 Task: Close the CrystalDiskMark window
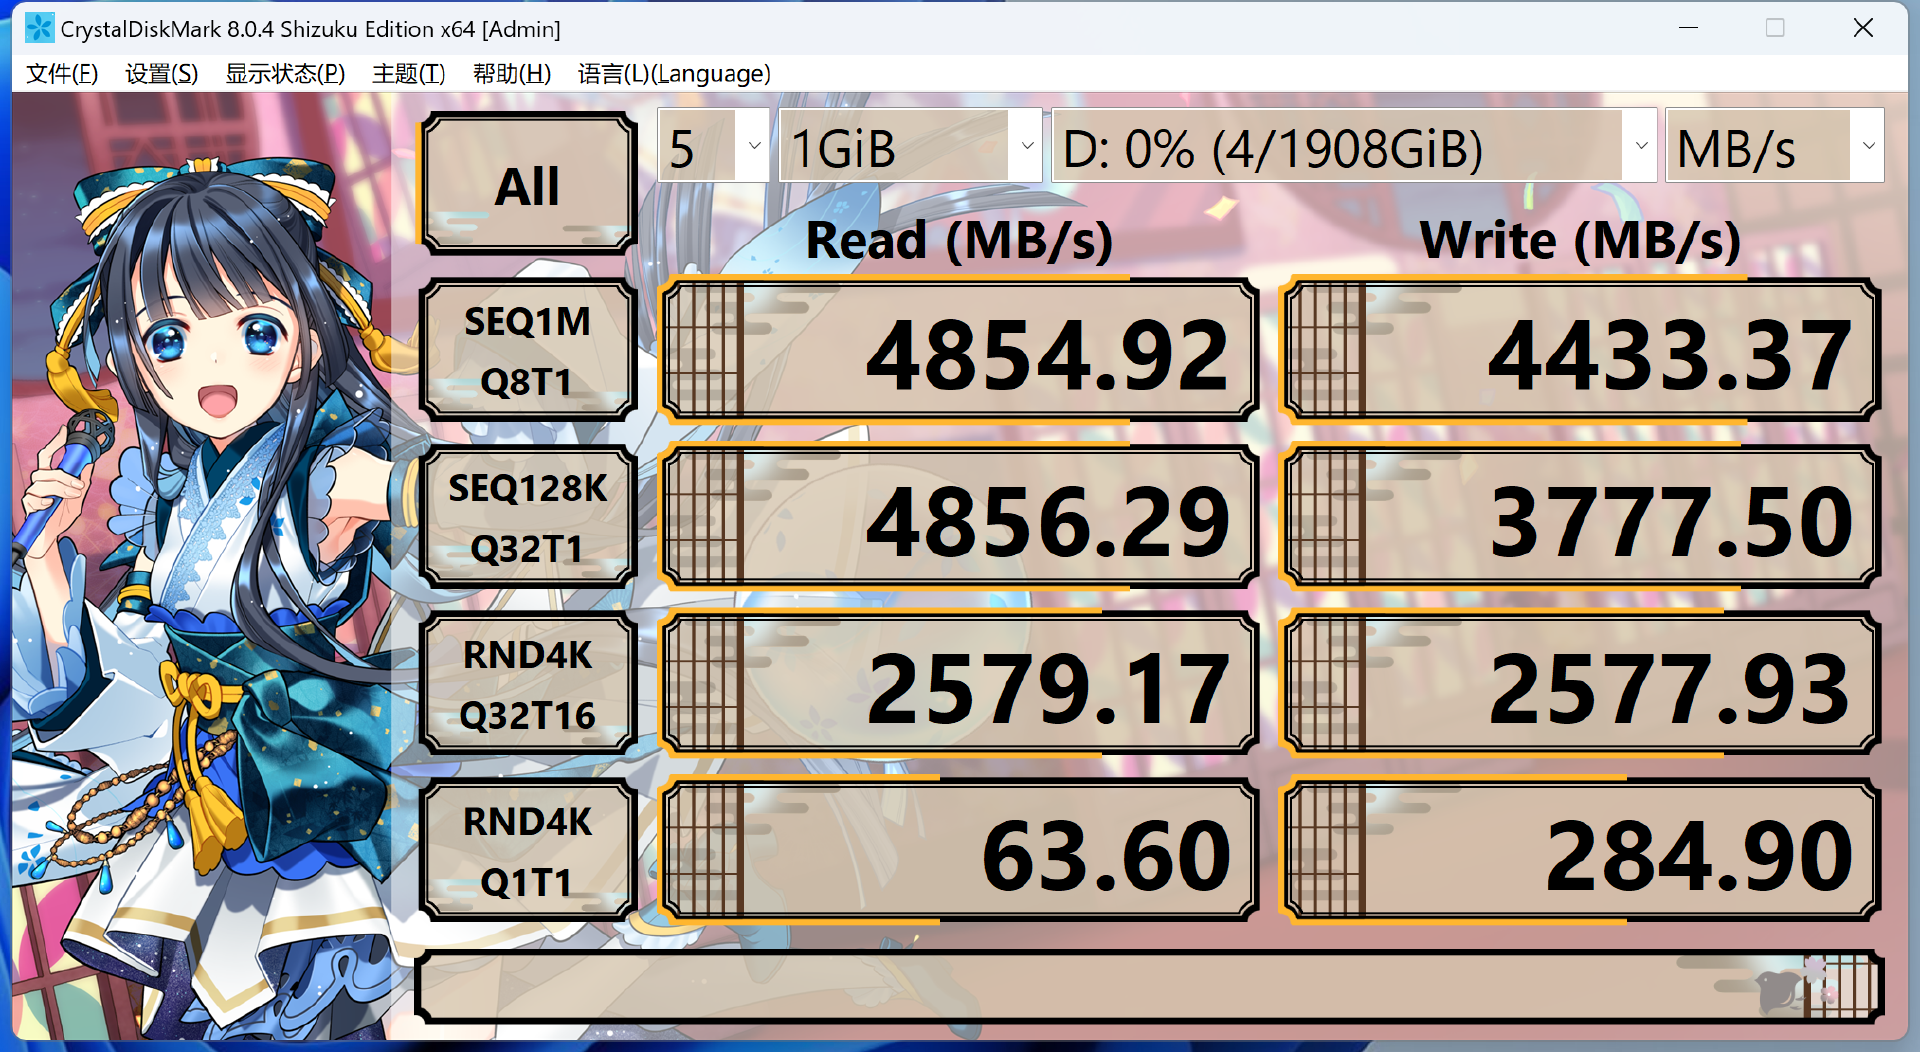point(1863,28)
